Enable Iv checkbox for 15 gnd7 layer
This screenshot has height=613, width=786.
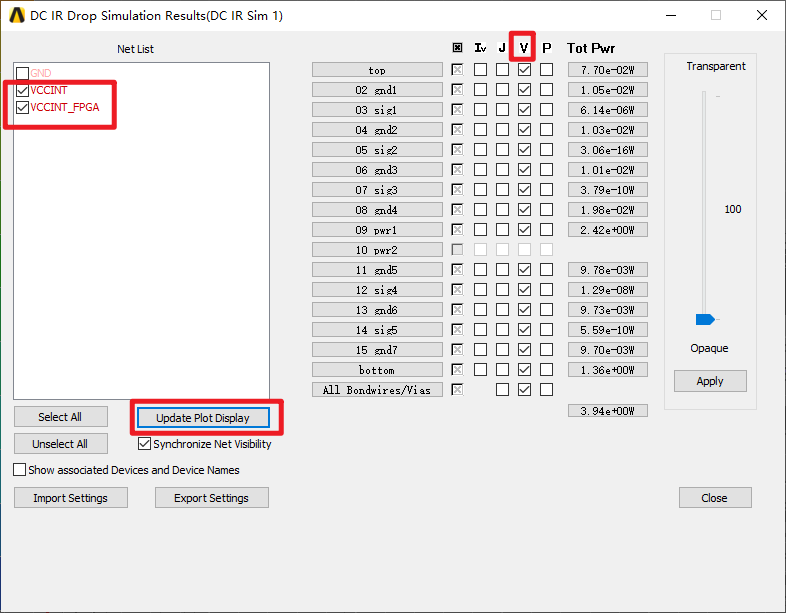click(480, 349)
